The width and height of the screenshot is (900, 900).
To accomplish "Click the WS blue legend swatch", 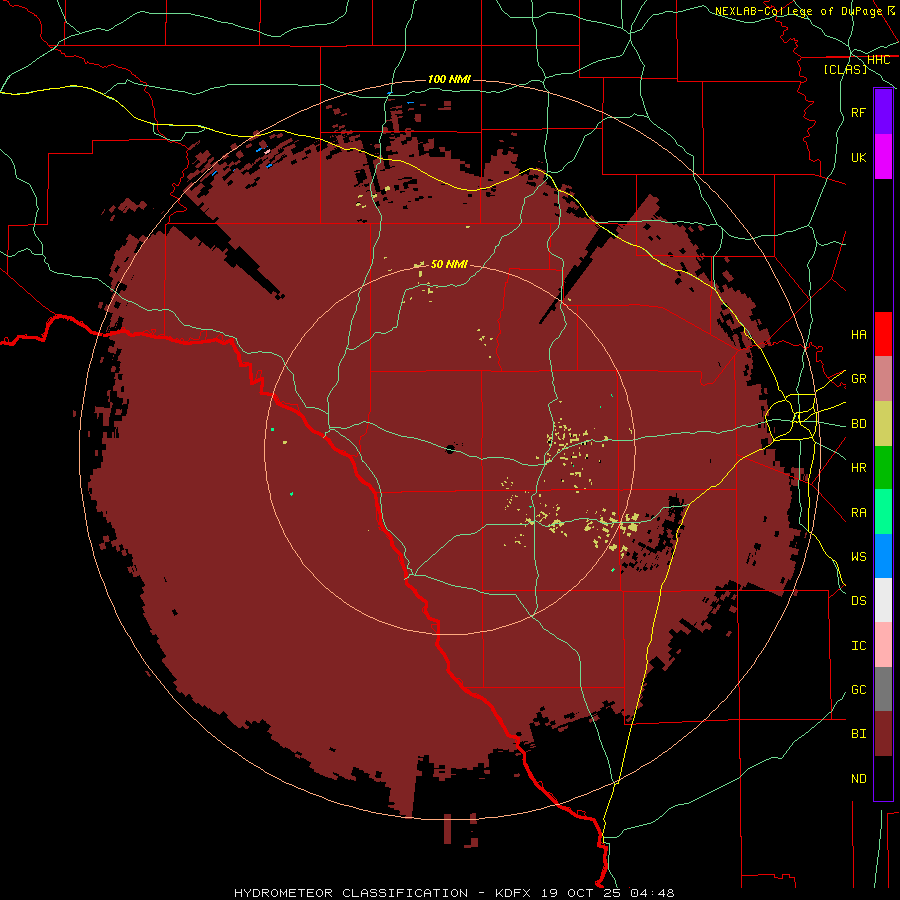I will coord(883,556).
